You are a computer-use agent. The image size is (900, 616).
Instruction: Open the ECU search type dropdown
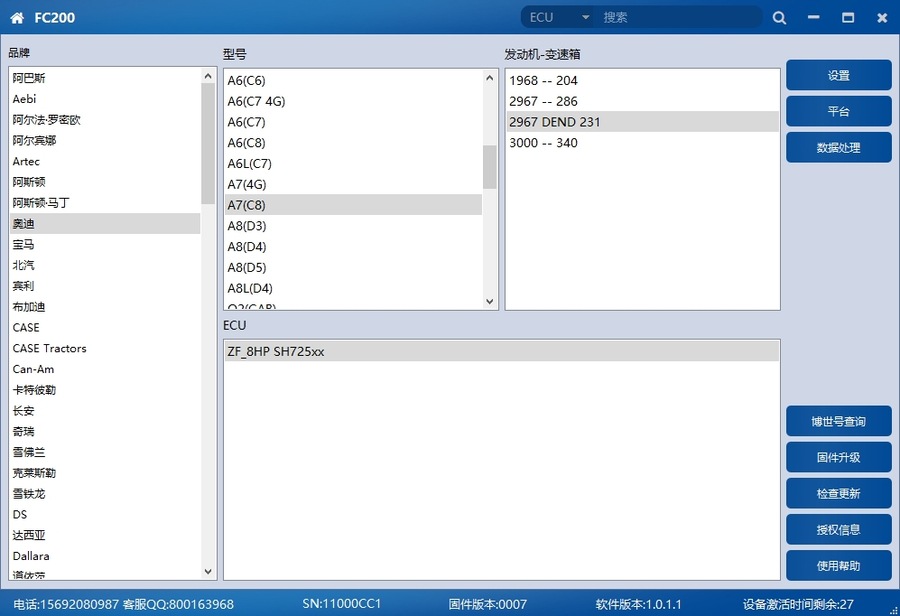pos(560,18)
